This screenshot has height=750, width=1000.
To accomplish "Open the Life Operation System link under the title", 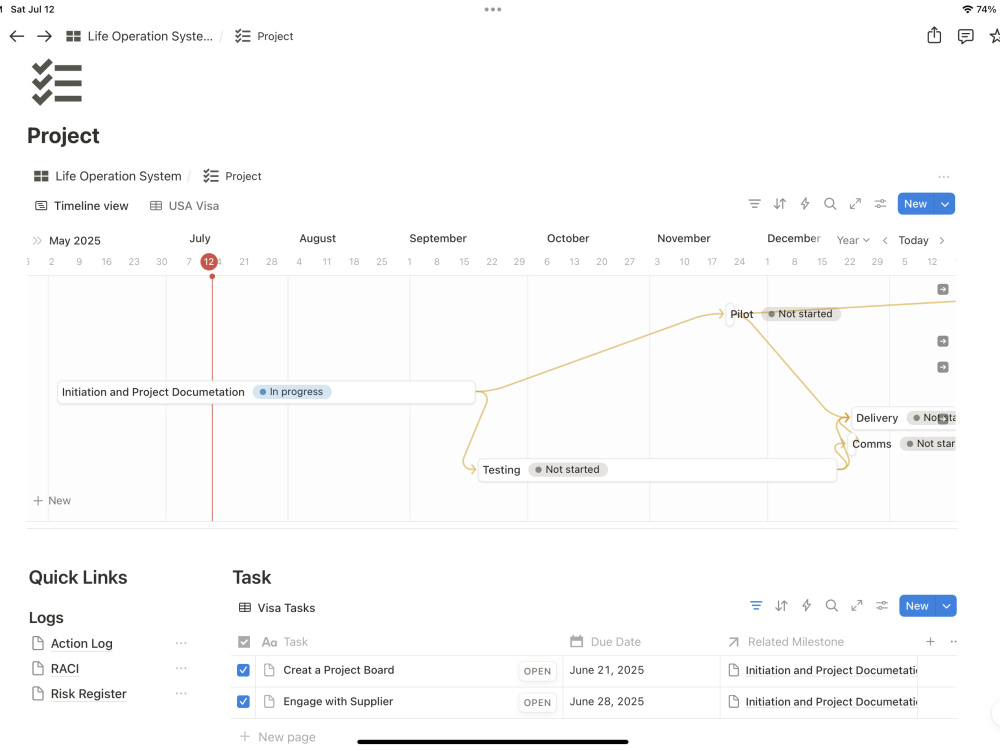I will pyautogui.click(x=108, y=176).
